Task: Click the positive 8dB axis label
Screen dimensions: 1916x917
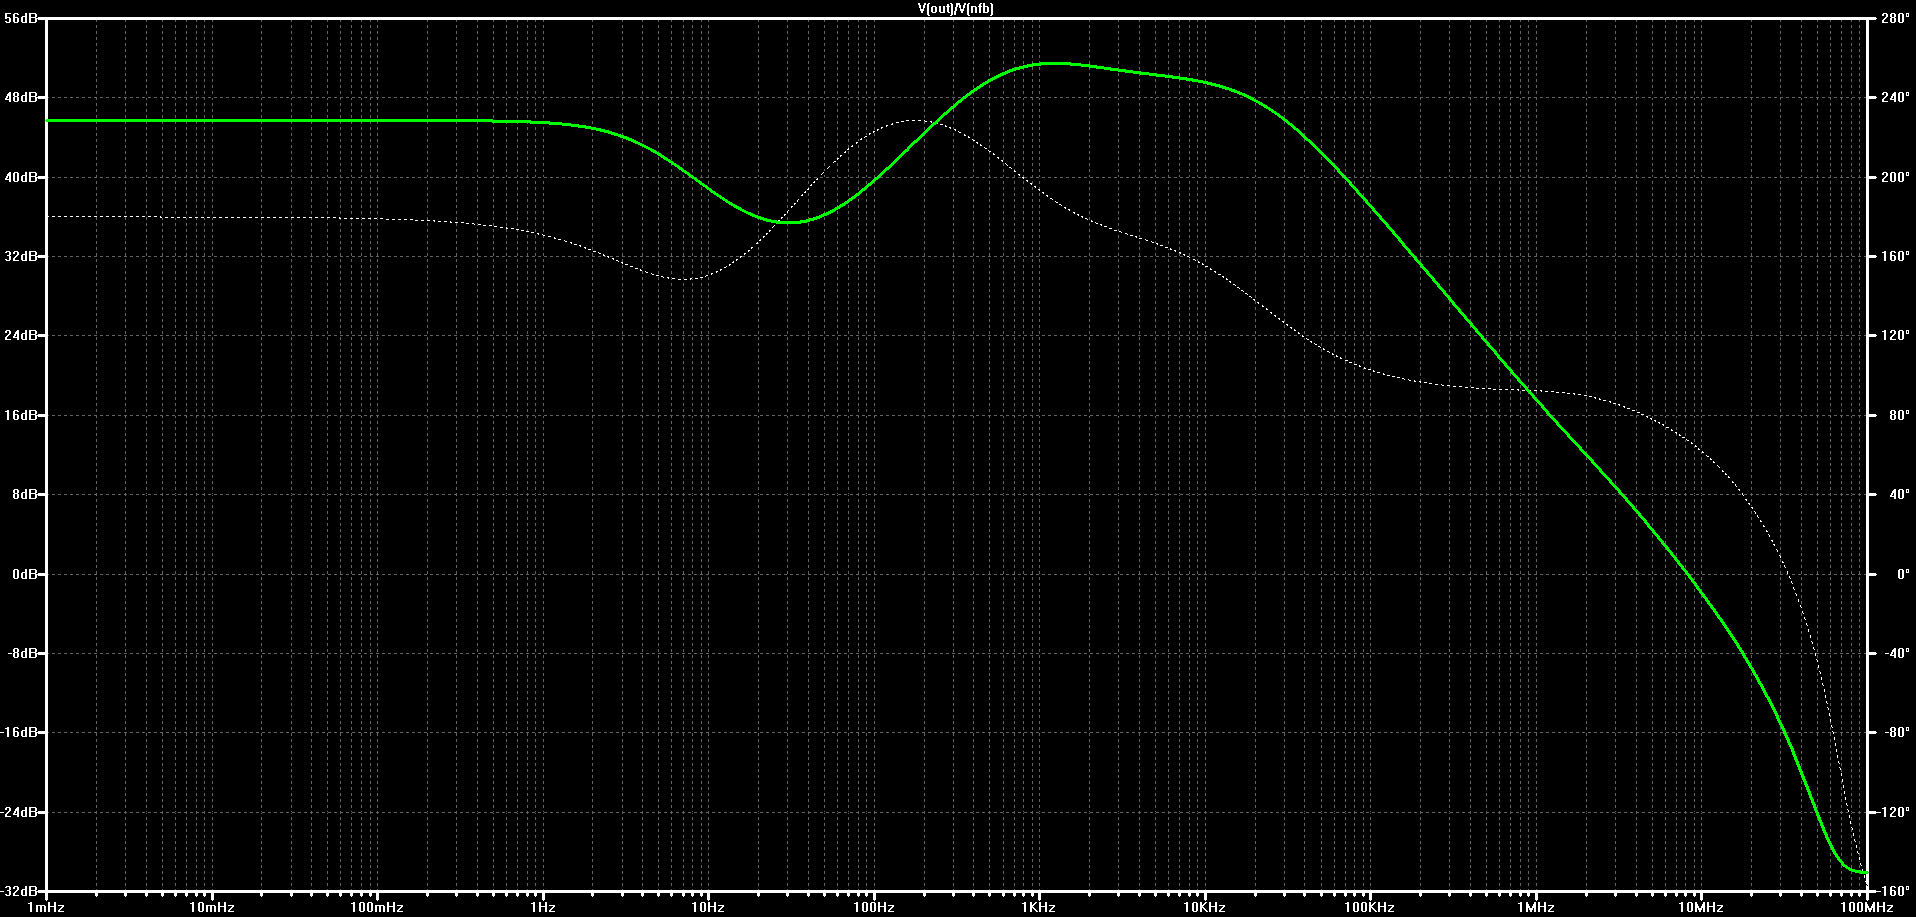Action: pos(24,494)
